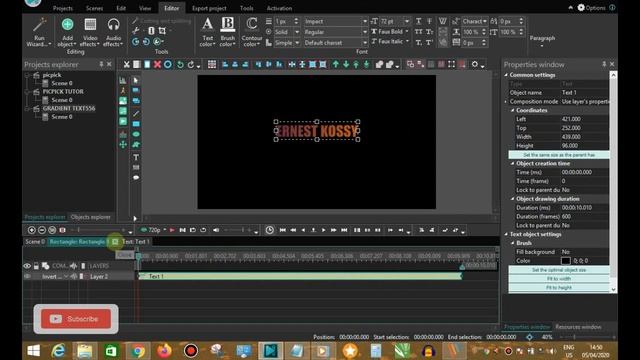Toggle Faux Bold text style
The image size is (640, 360).
tap(390, 31)
